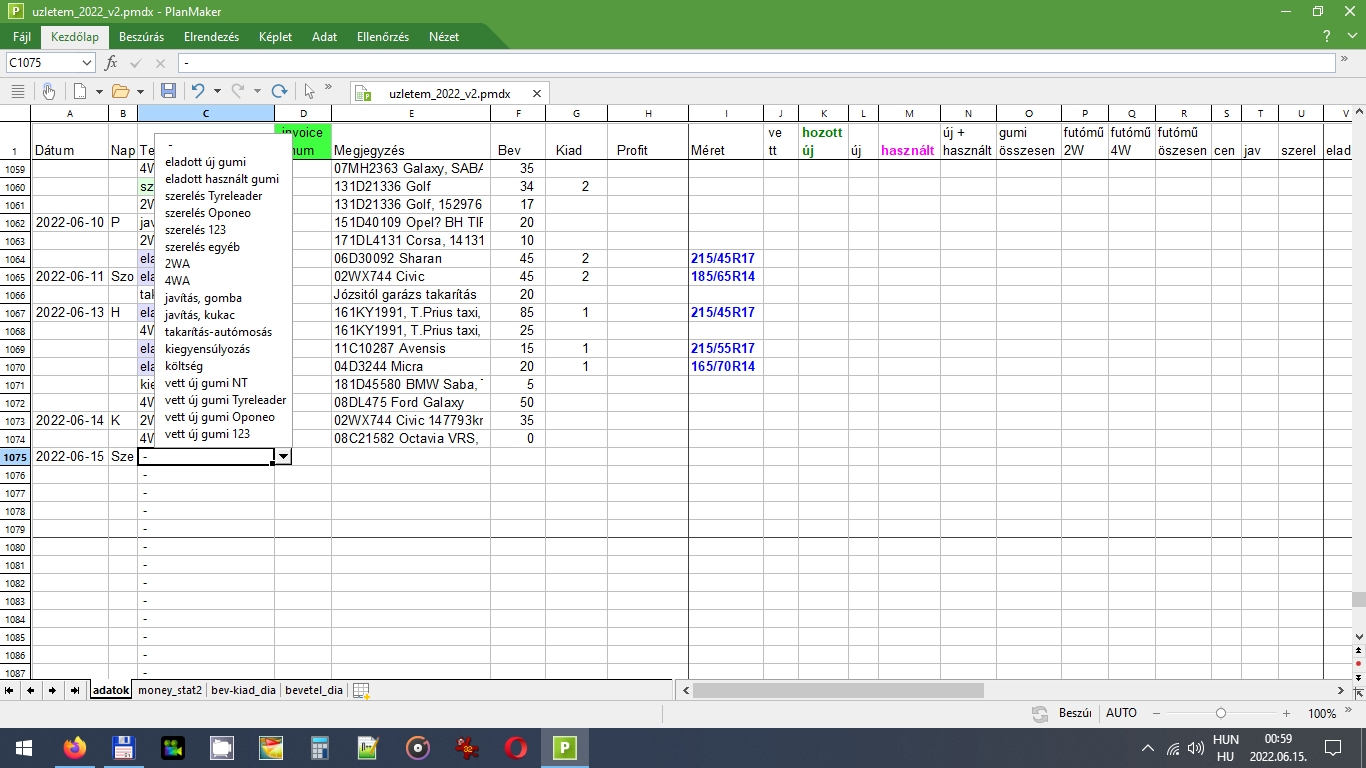Screen dimensions: 1366x768
Task: Open the Beszúrás ribbon tab
Action: (141, 37)
